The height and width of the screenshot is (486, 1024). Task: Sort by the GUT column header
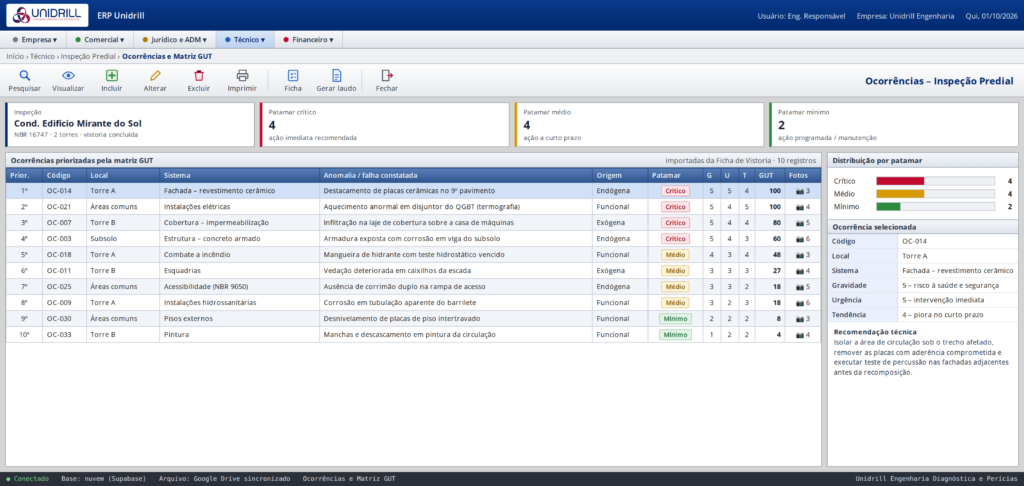[x=769, y=175]
